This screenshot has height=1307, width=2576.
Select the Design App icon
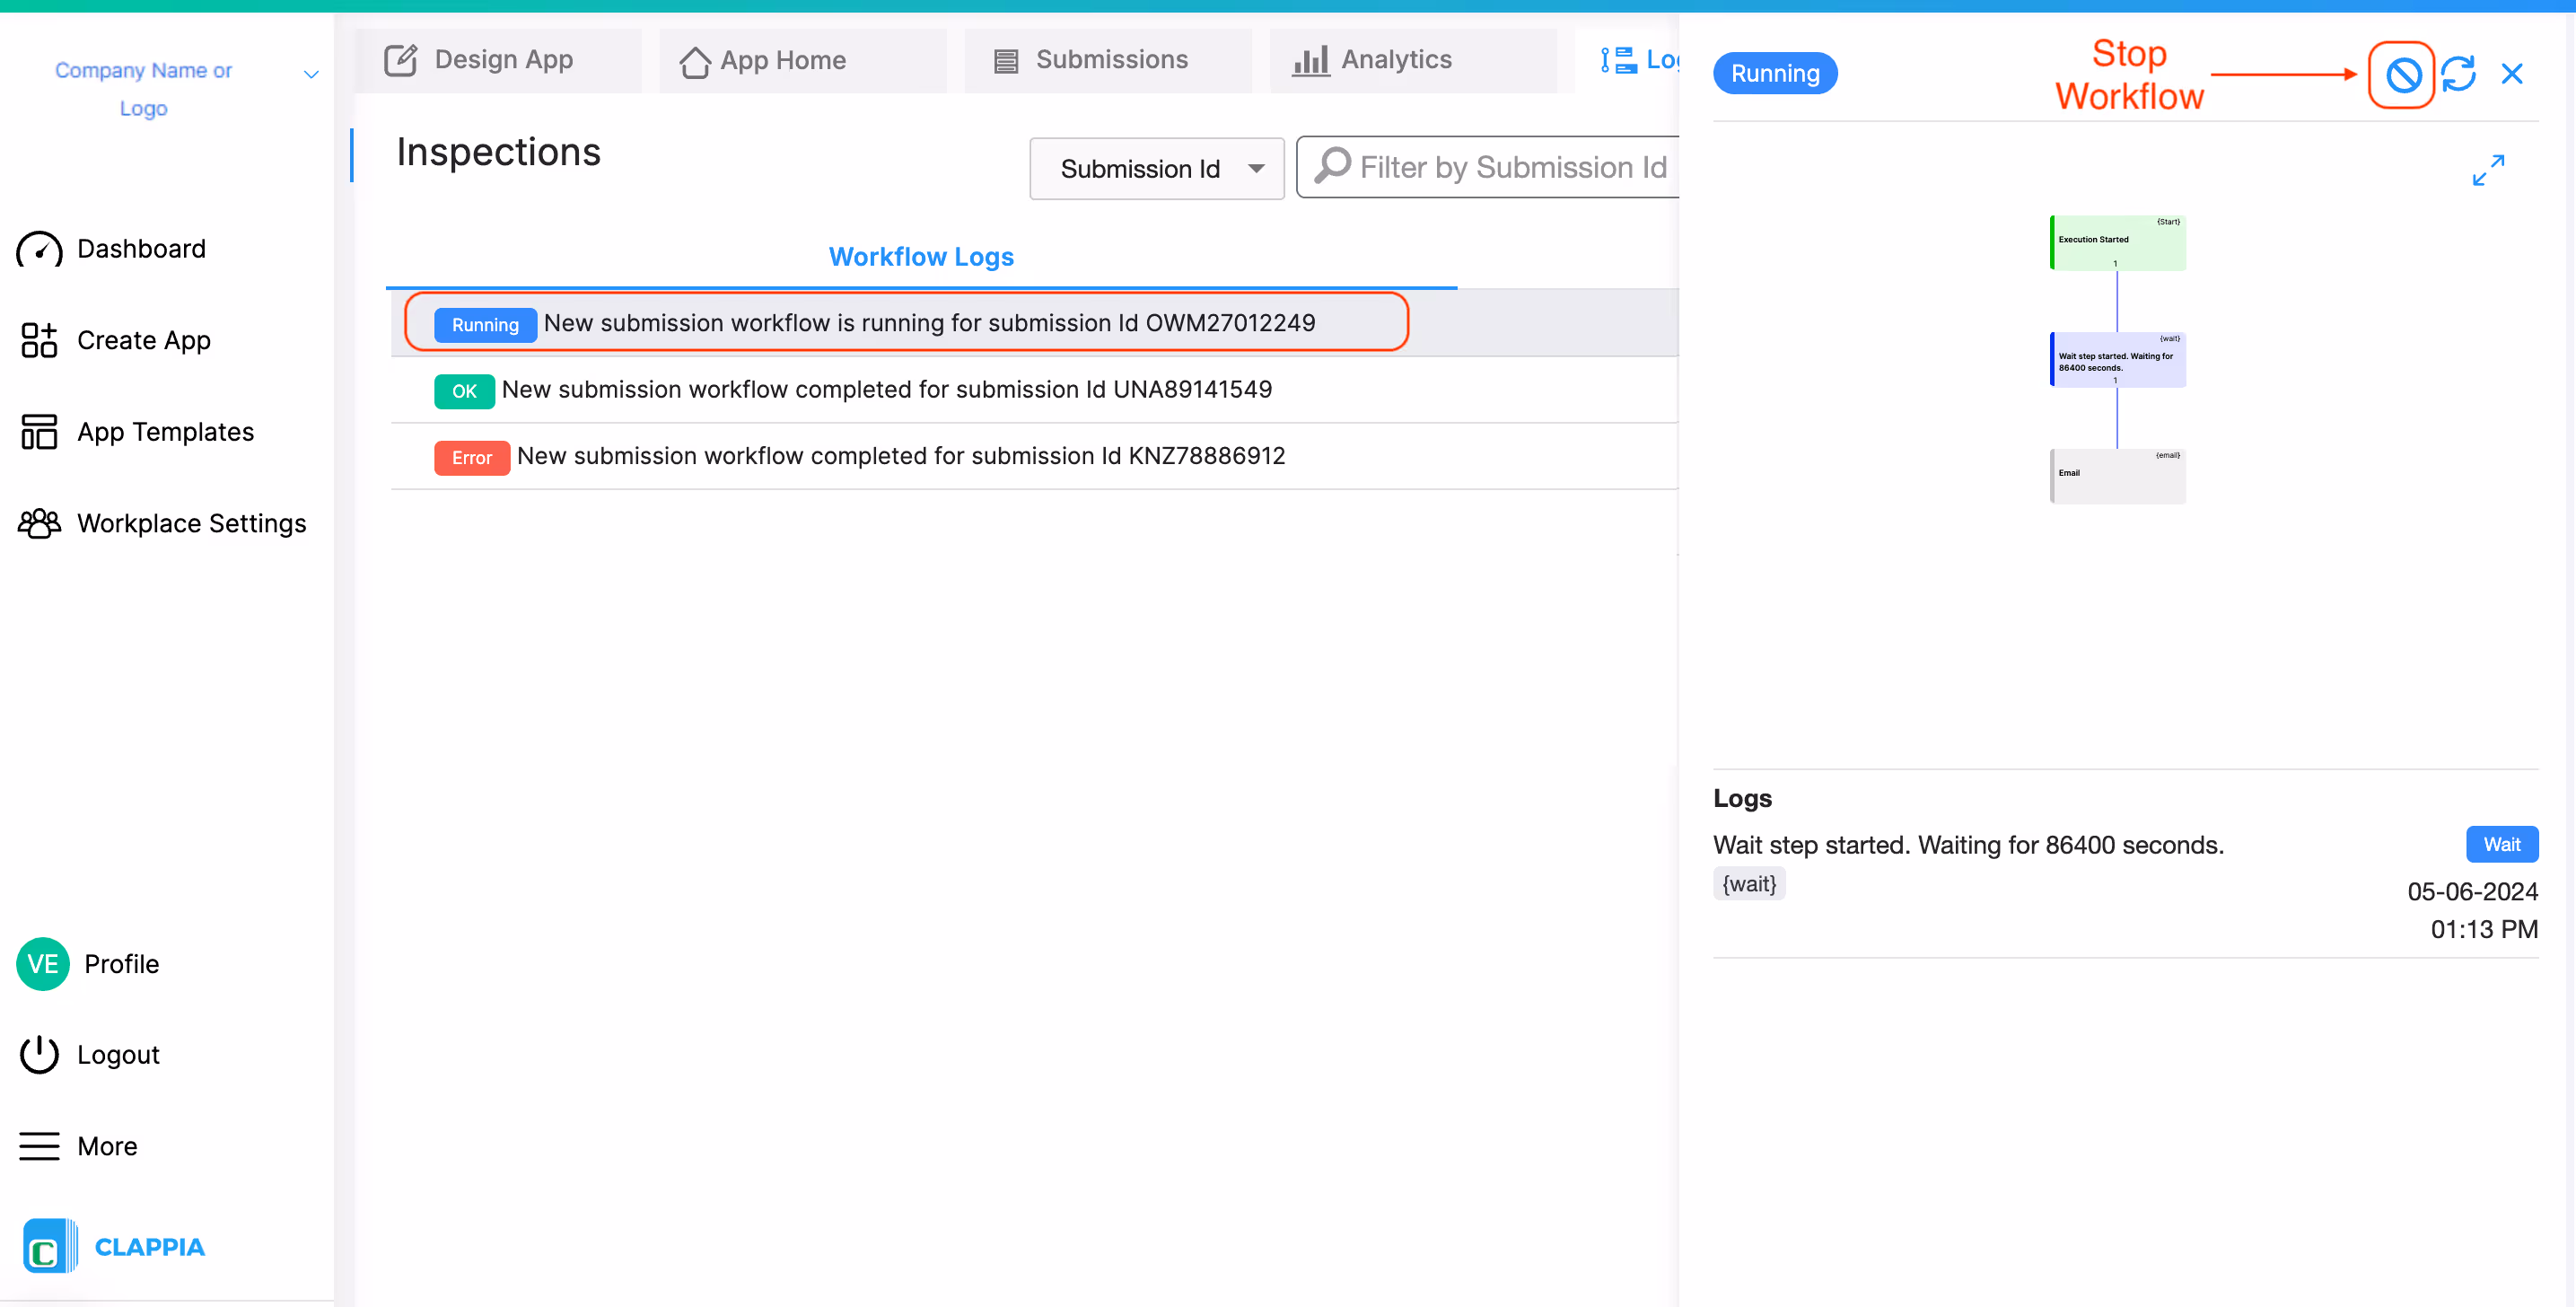coord(402,60)
